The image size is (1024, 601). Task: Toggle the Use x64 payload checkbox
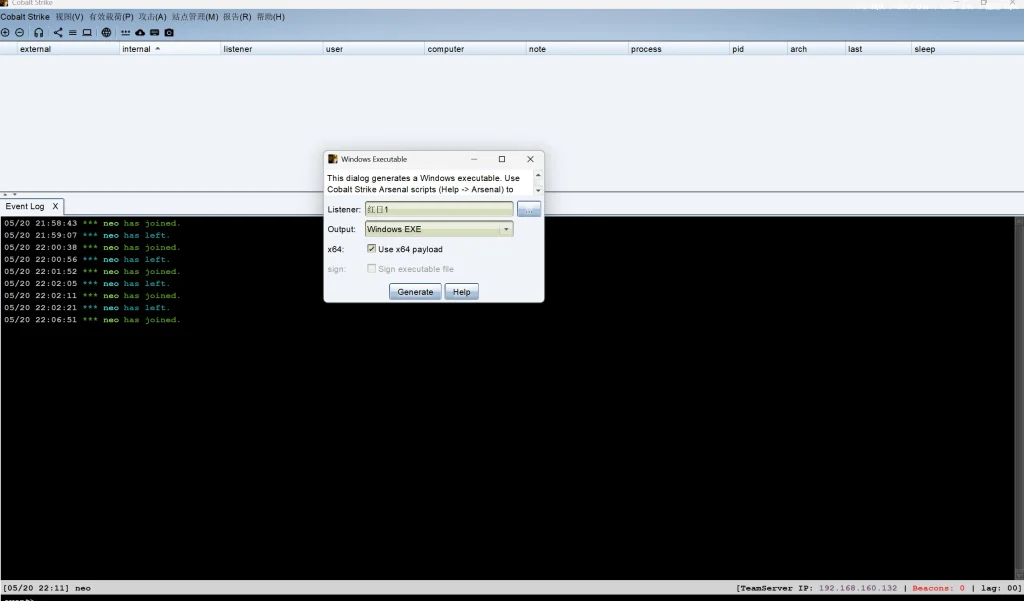(372, 249)
